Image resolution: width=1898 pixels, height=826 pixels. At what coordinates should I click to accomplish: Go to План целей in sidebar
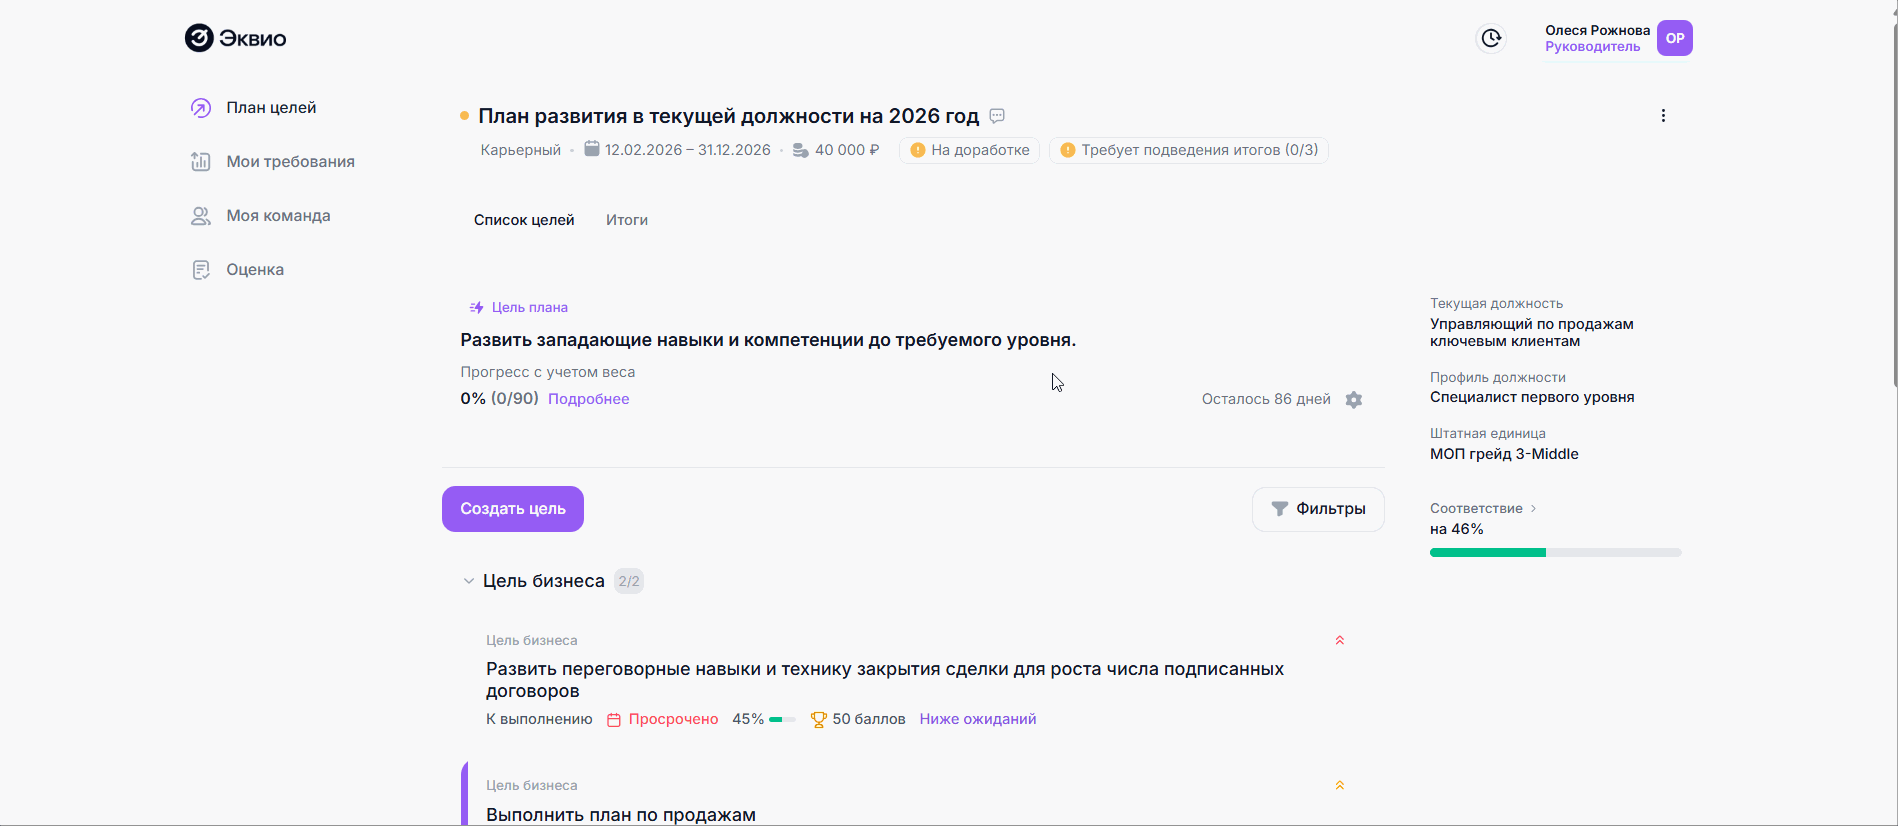271,108
